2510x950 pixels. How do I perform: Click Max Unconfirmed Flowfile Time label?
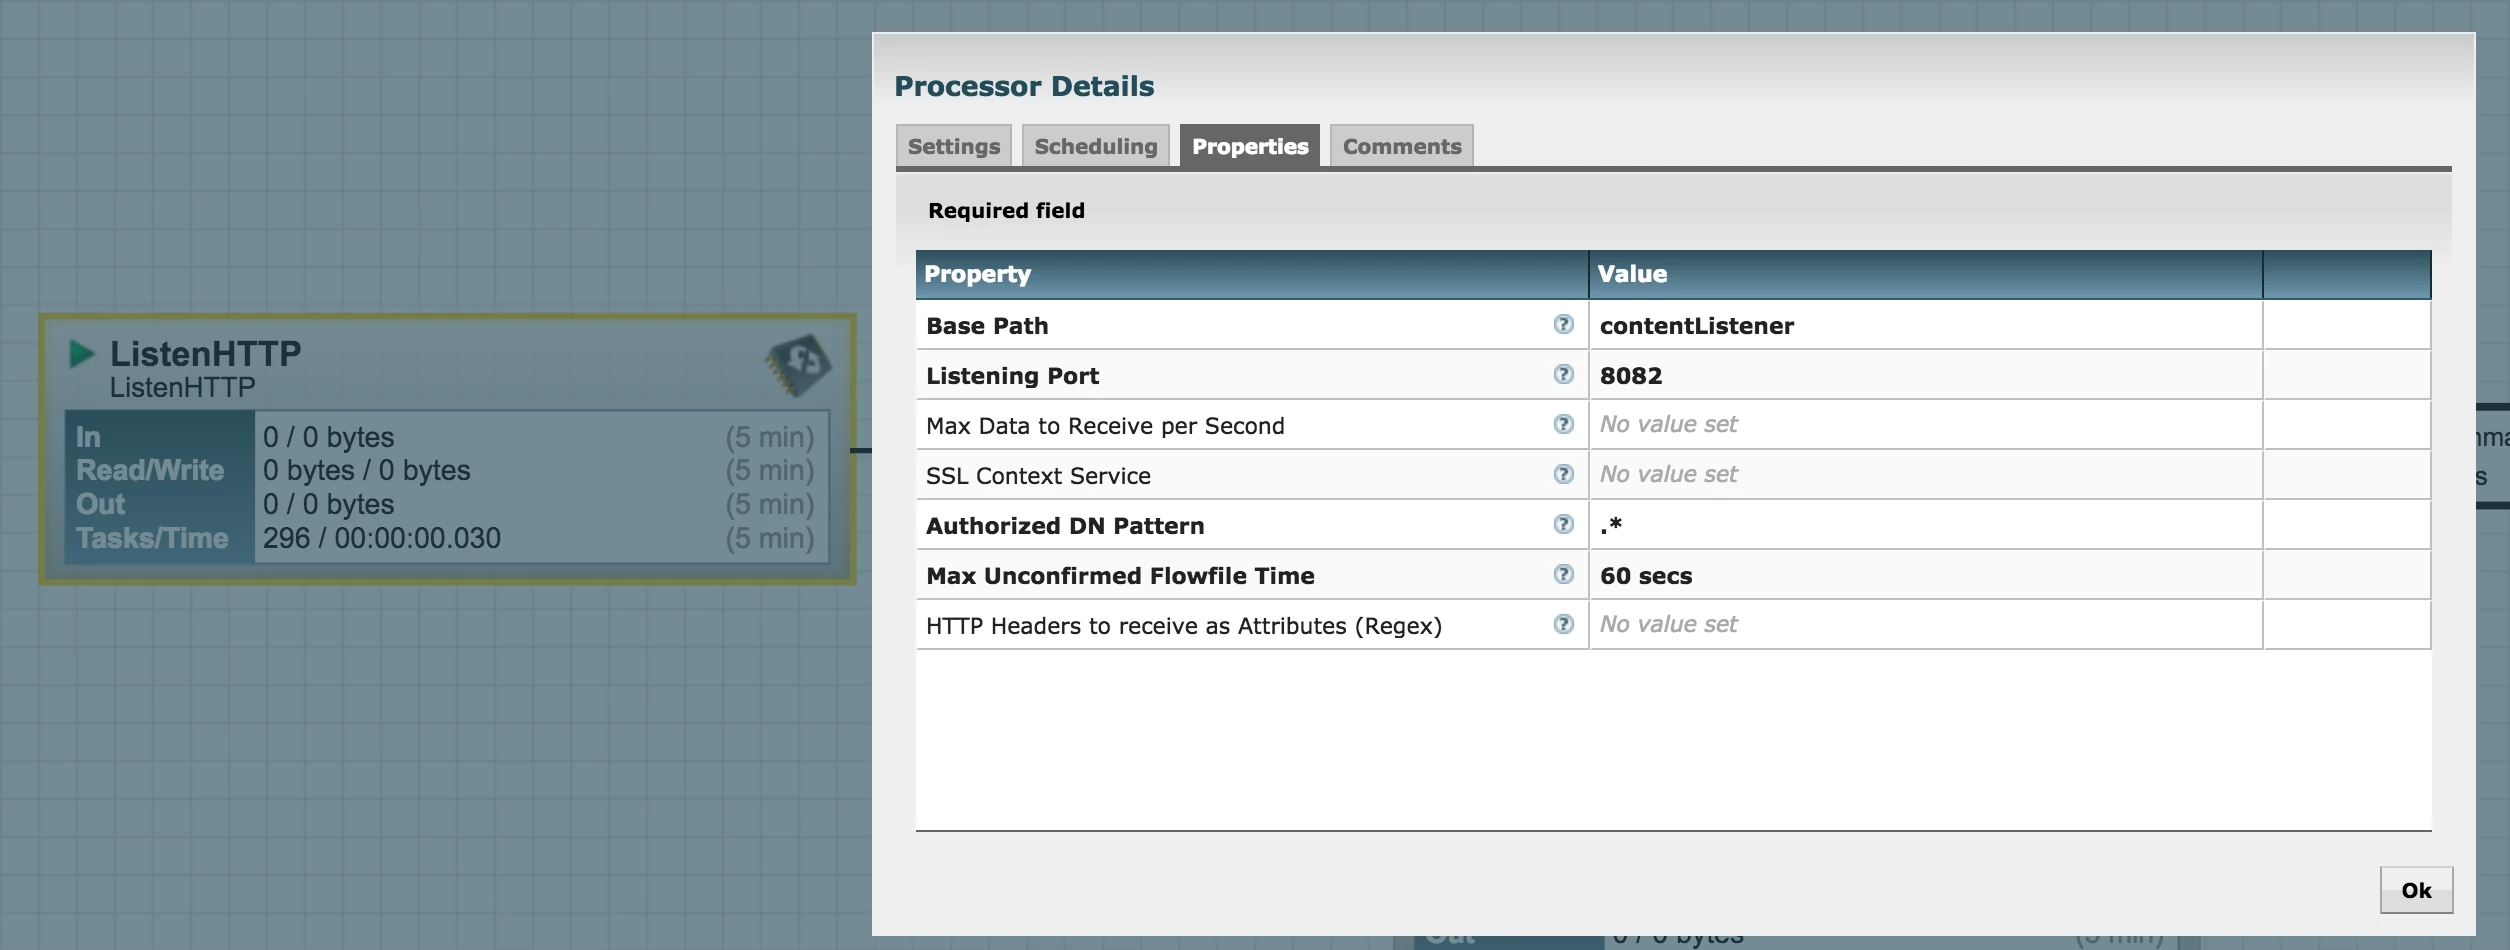pyautogui.click(x=1120, y=576)
